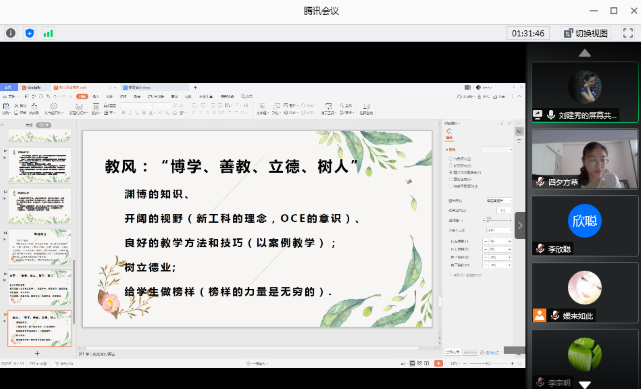Click the orange person icon by 缓来如此
This screenshot has height=389, width=641.
pos(539,315)
